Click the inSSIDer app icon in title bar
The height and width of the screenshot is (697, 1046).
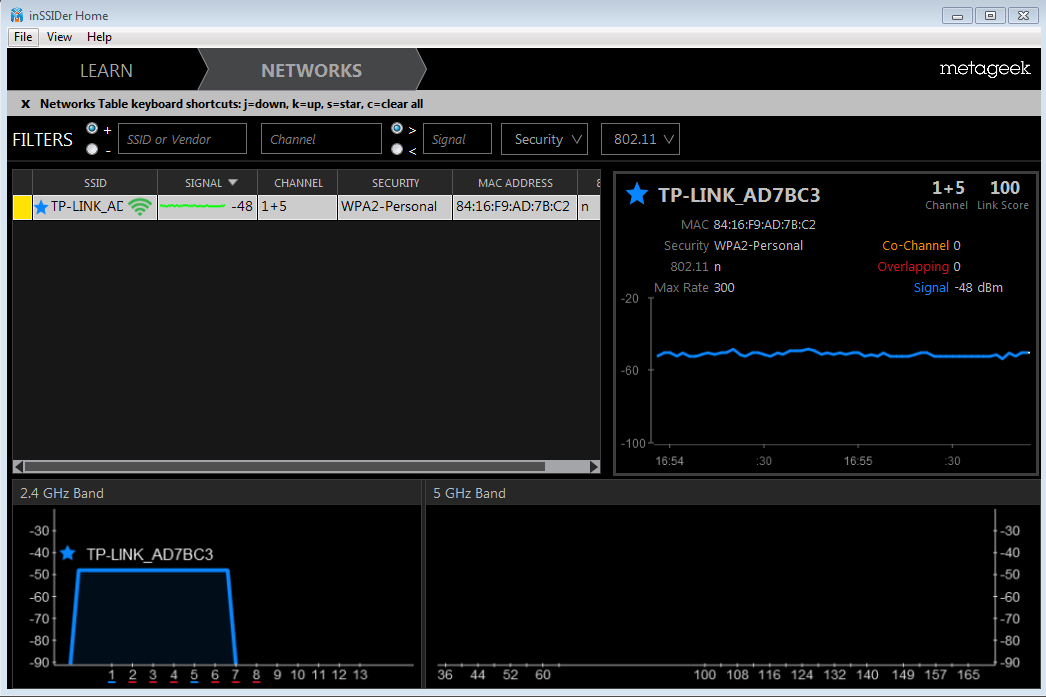click(x=17, y=15)
